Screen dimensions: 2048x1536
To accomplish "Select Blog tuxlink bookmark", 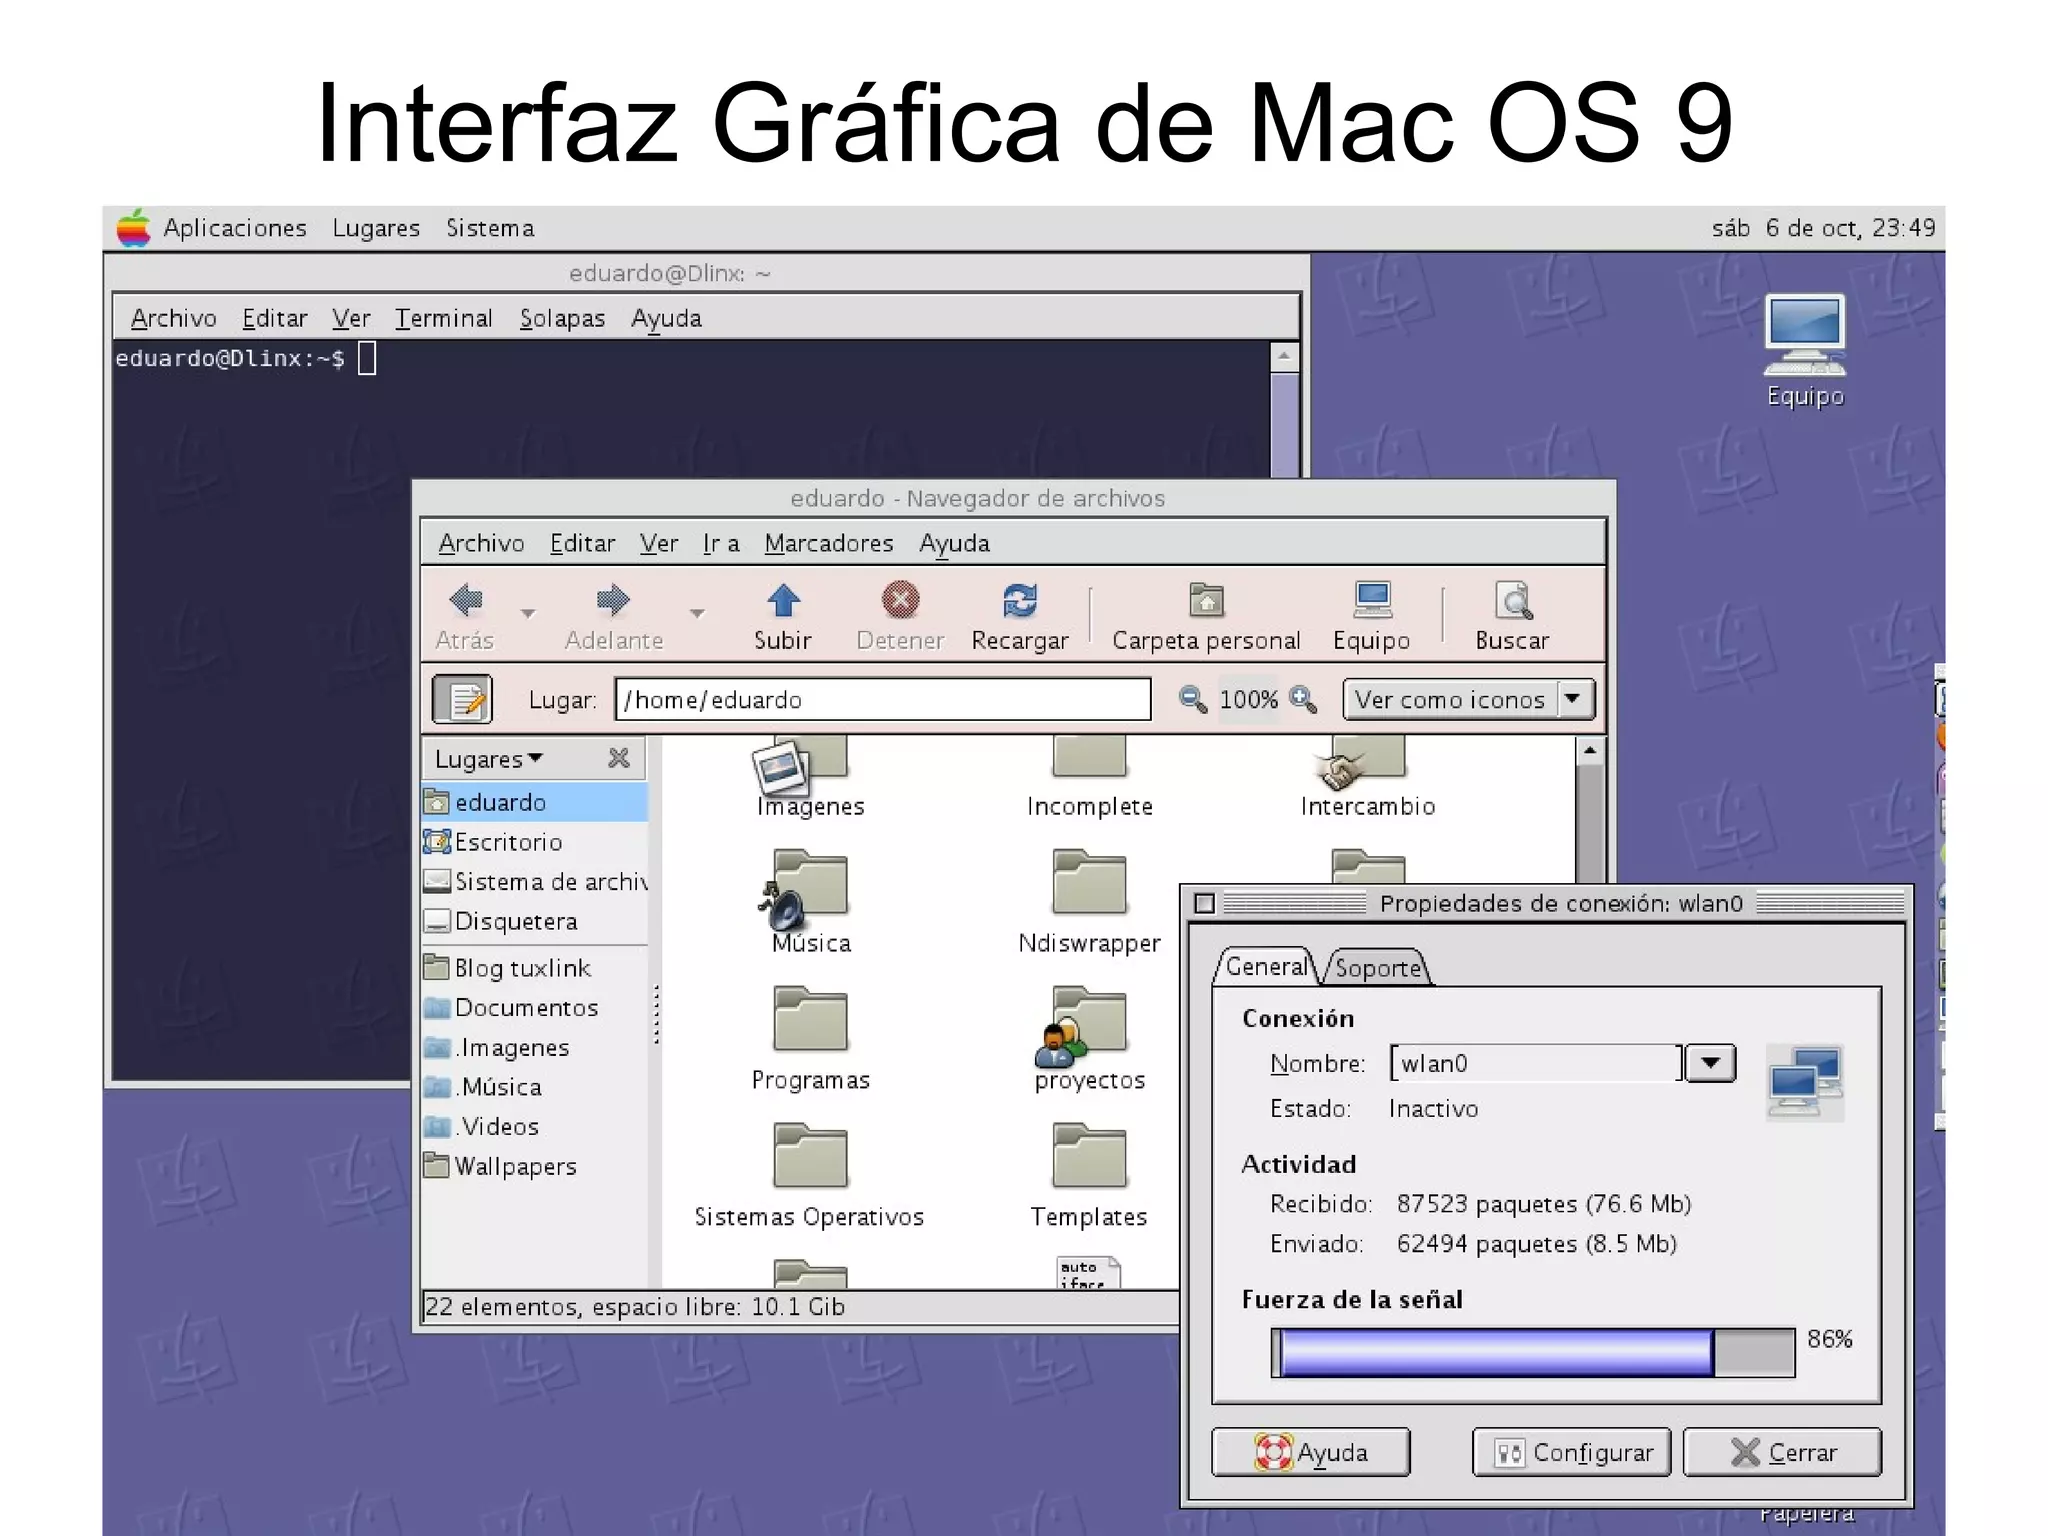I will click(x=535, y=968).
